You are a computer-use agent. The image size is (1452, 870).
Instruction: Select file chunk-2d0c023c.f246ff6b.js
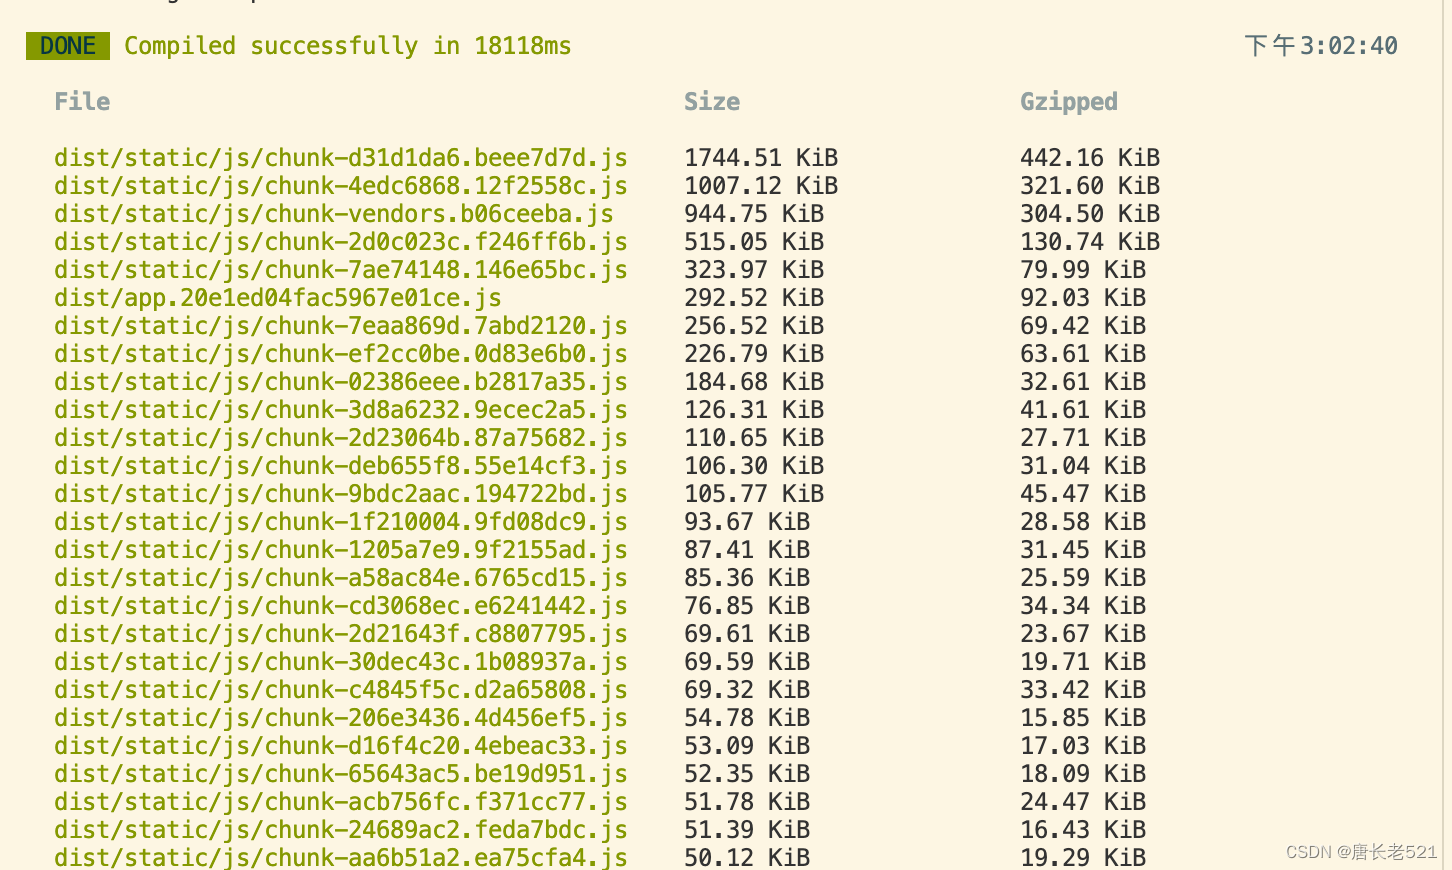pos(341,242)
